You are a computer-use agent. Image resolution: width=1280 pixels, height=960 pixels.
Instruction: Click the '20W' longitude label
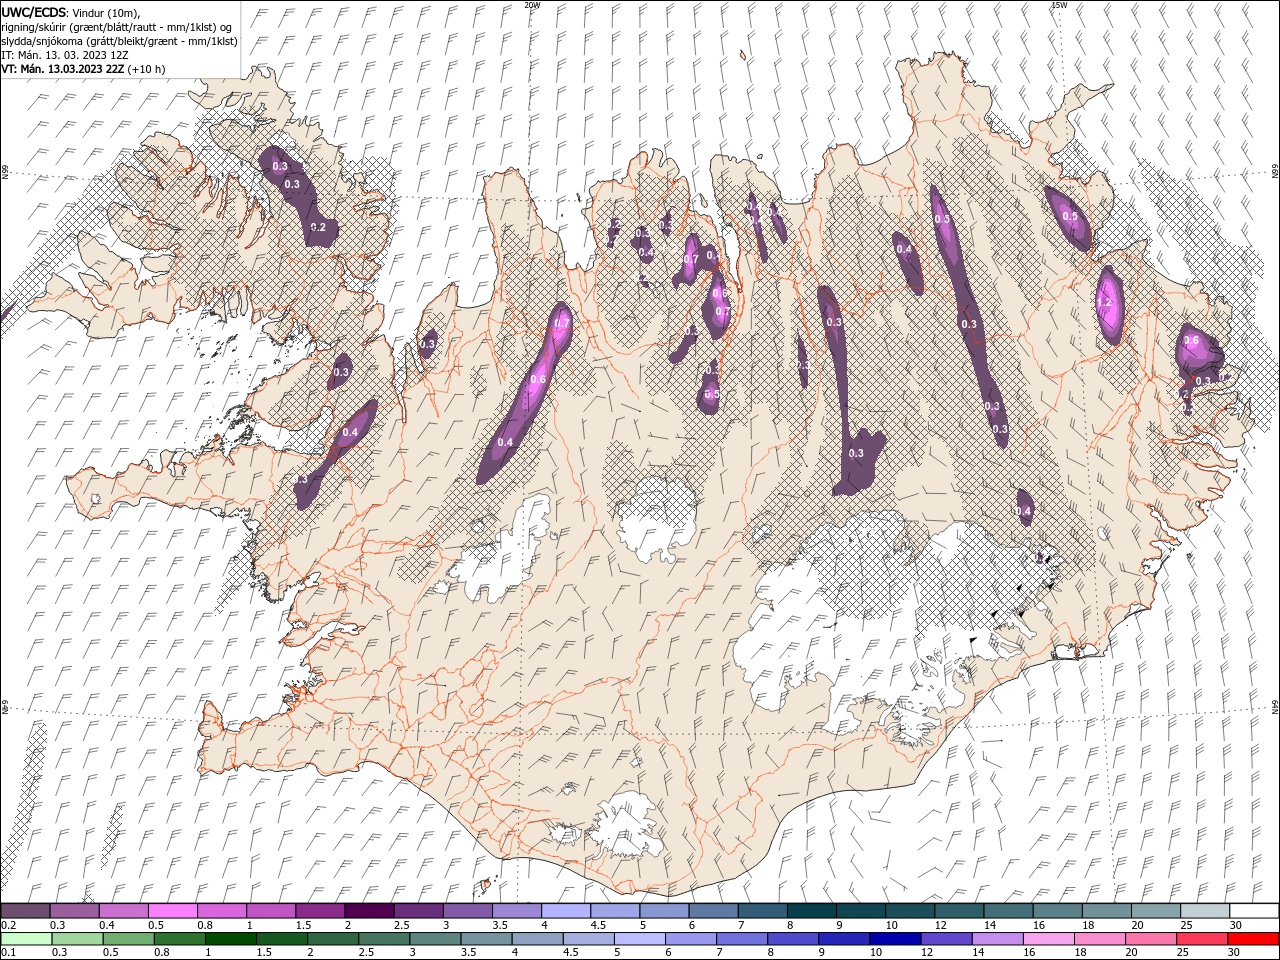click(x=532, y=5)
